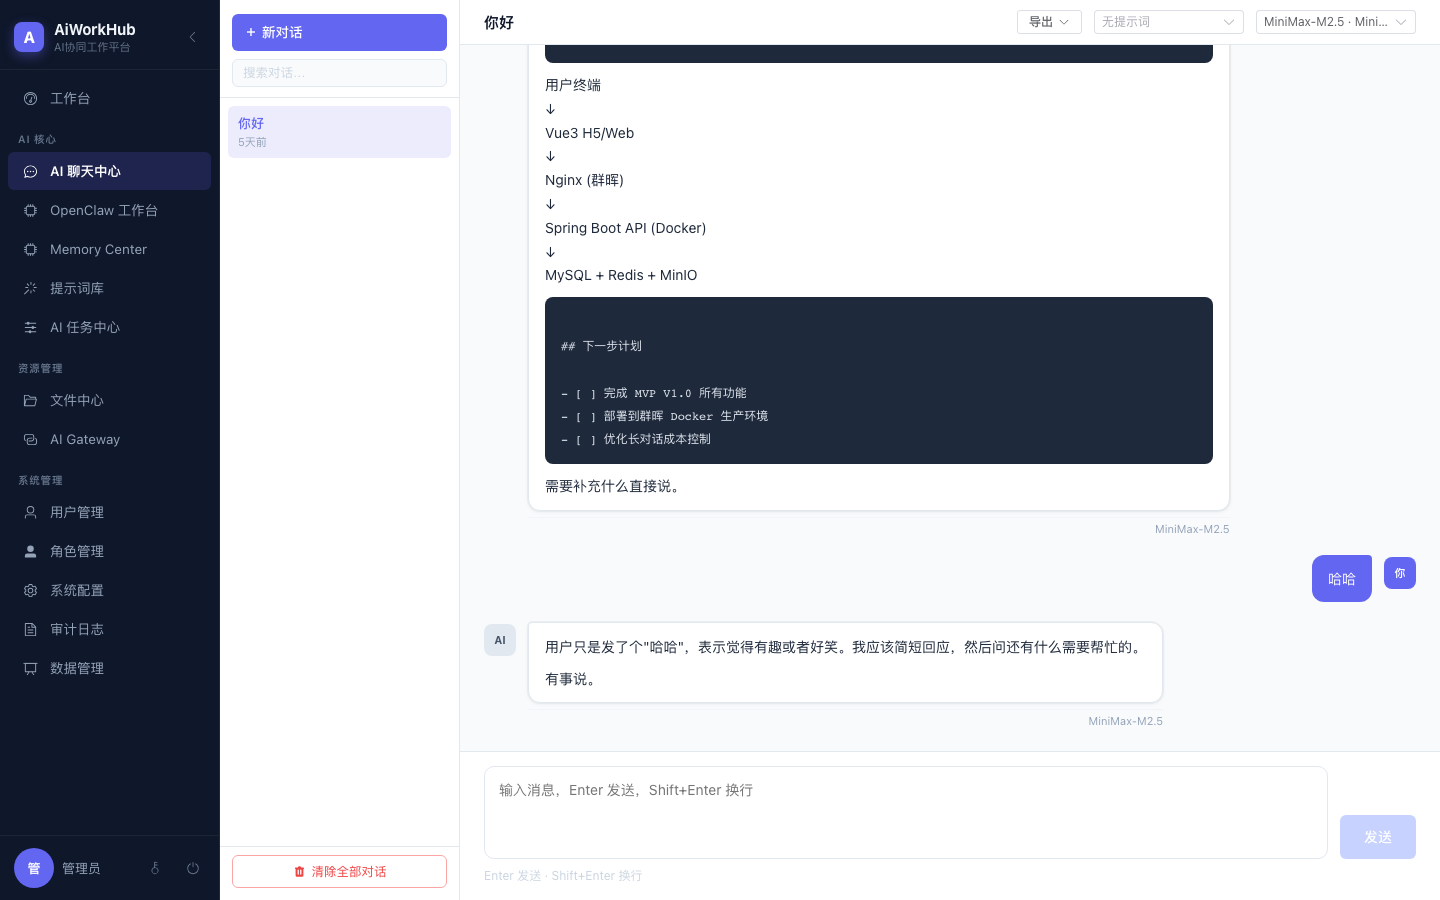Open the 角色管理 role icon
Screen dimensions: 1440x900
coord(30,551)
